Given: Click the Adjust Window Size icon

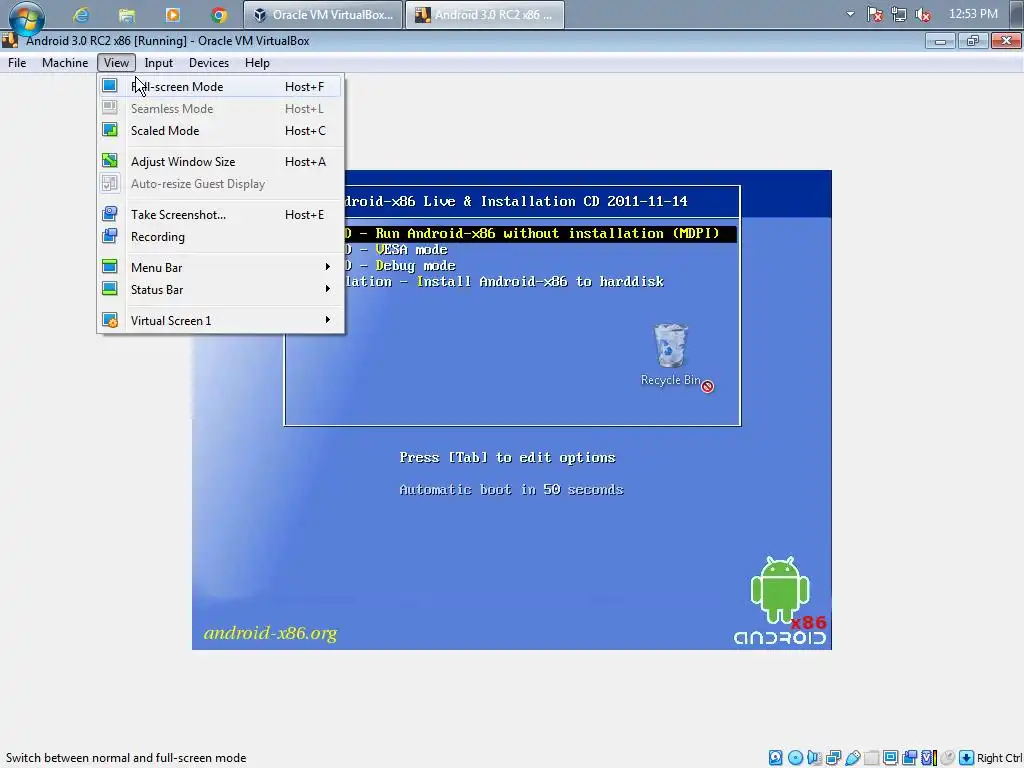Looking at the screenshot, I should click(110, 161).
